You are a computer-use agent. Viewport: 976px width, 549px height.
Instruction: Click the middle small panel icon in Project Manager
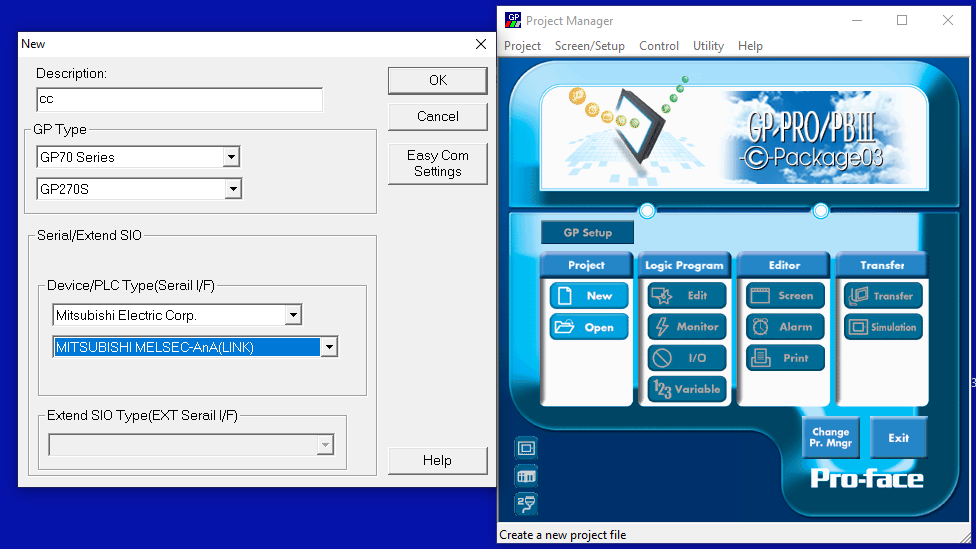[526, 476]
